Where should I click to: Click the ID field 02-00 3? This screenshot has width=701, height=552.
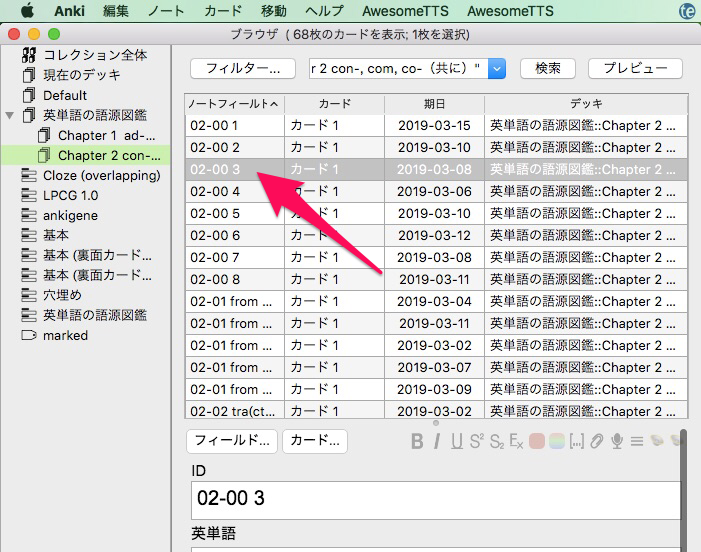(x=436, y=500)
